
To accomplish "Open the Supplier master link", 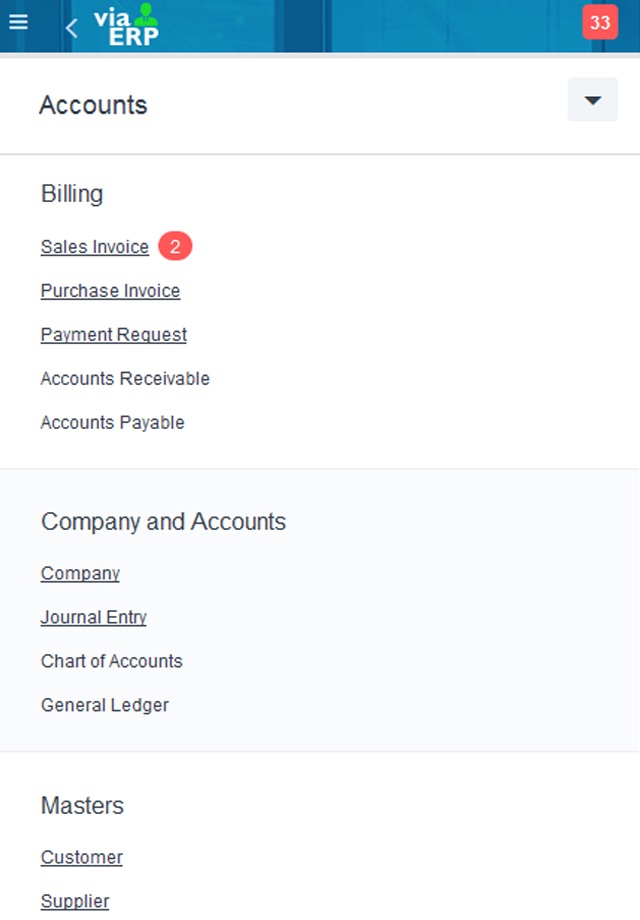I will (75, 901).
